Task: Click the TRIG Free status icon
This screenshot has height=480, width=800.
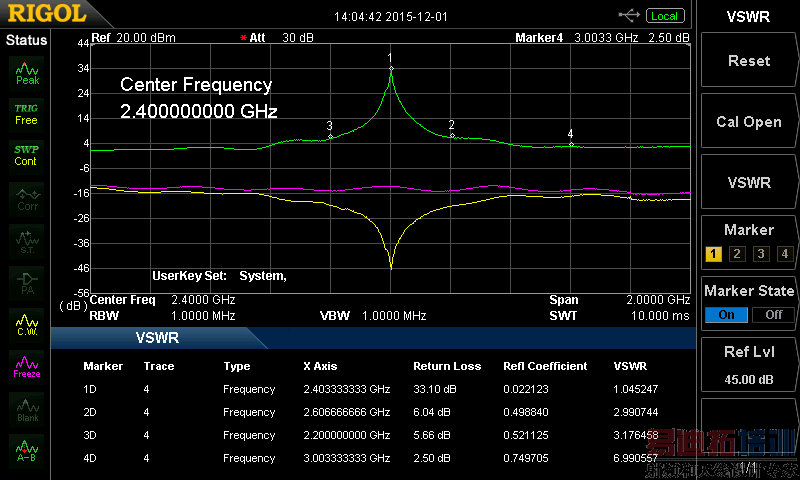Action: [x=27, y=114]
